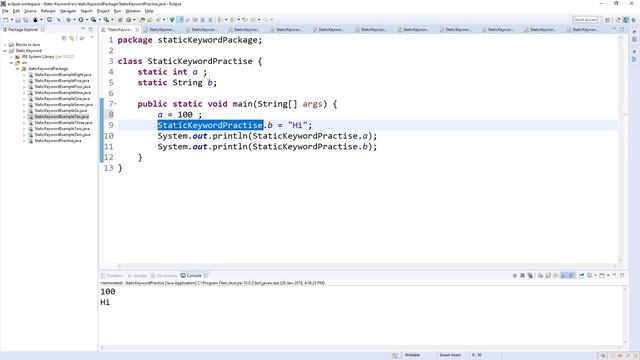Viewport: 640px width, 360px height.
Task: Click Smart Insert status bar entry
Action: coord(450,355)
